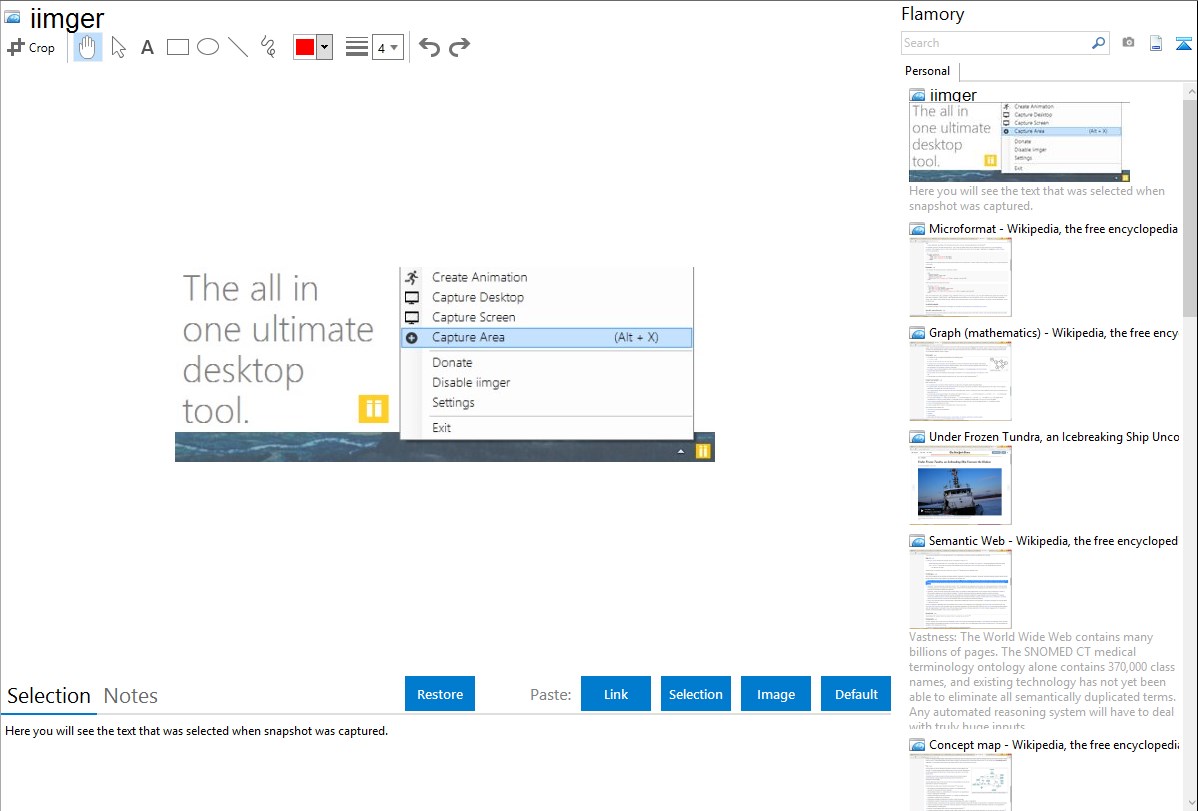The width and height of the screenshot is (1198, 811).
Task: Click the red color swatch
Action: pos(305,47)
